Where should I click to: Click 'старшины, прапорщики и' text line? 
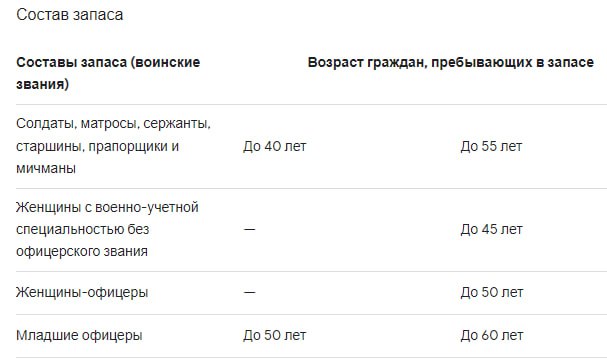click(x=98, y=147)
